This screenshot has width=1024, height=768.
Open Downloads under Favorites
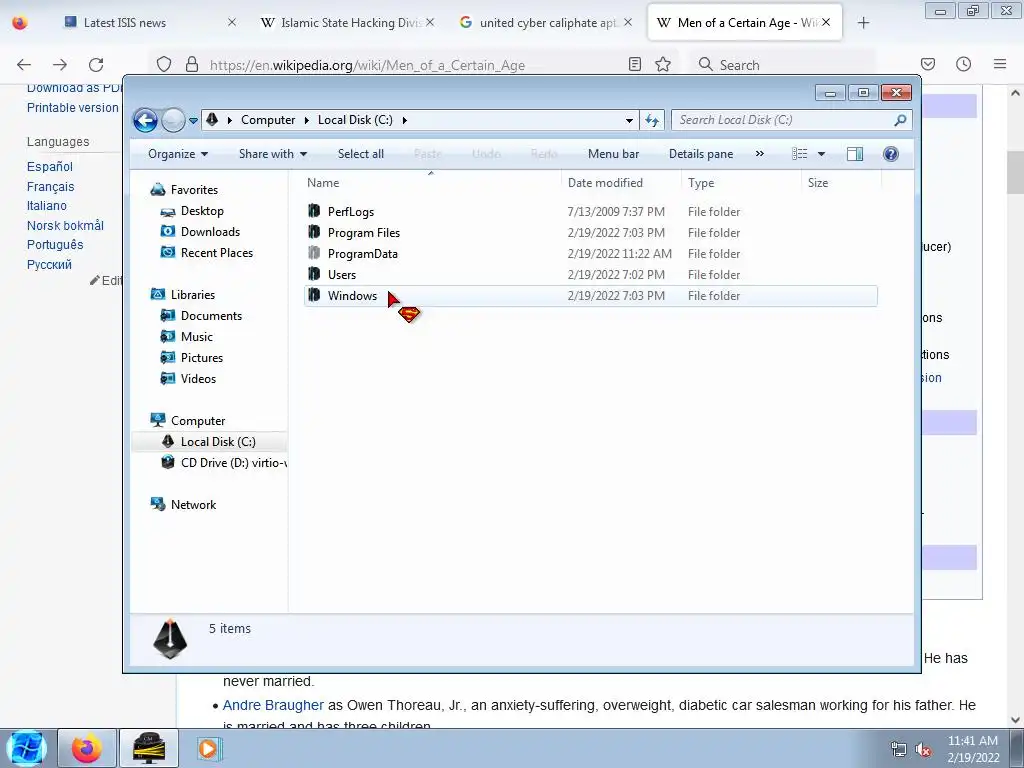(x=210, y=232)
